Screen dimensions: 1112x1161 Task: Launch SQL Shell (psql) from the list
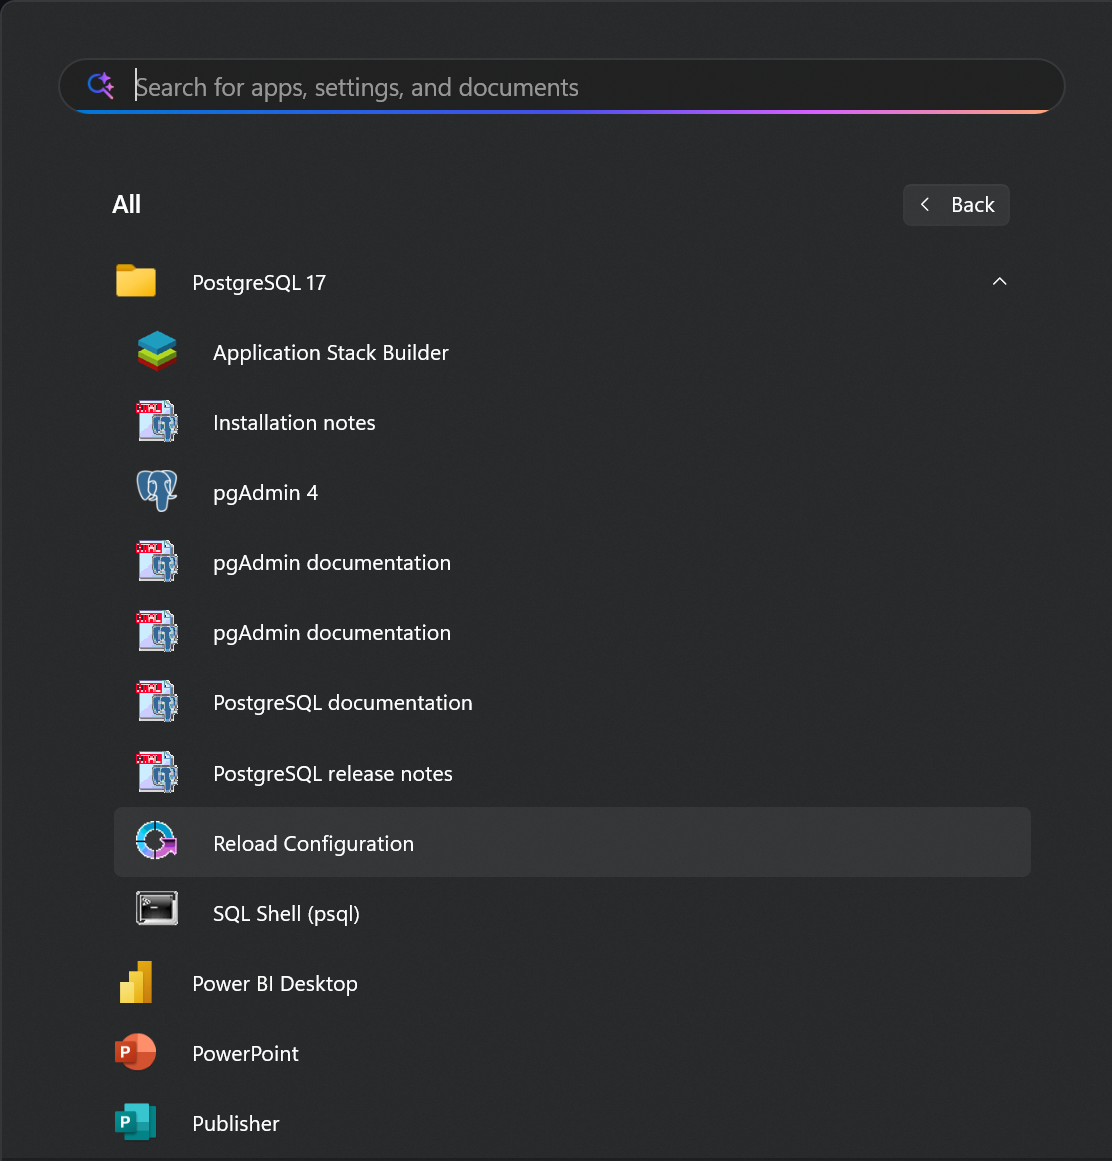[286, 914]
